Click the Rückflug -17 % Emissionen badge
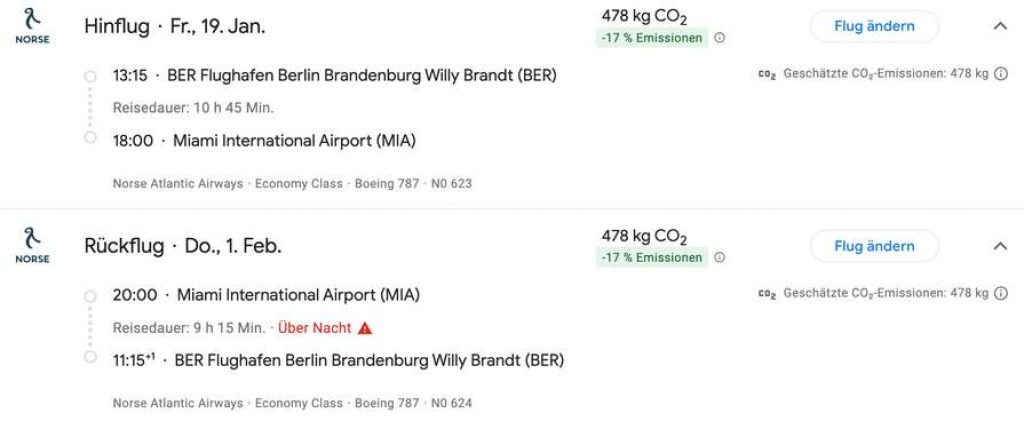 click(652, 258)
